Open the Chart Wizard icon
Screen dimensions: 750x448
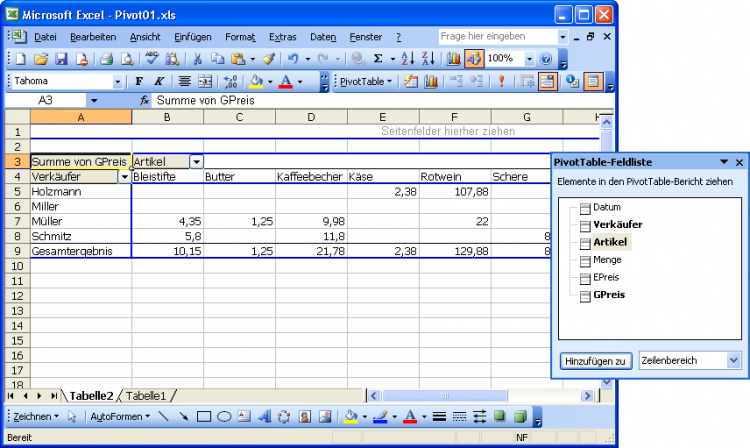(453, 59)
